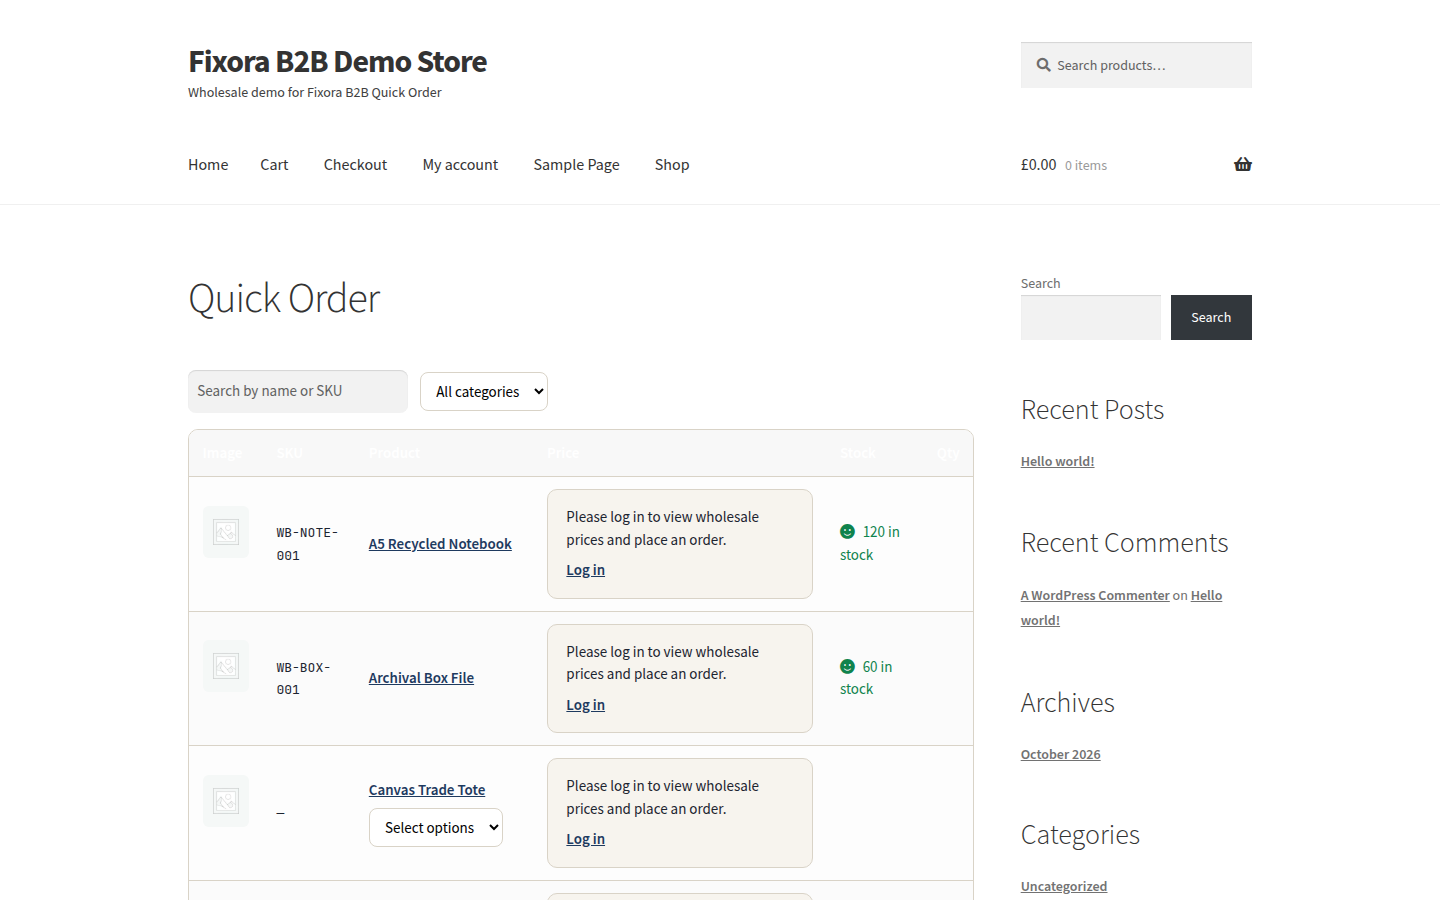Click the Quick Order page heading
Viewport: 1440px width, 900px height.
284,298
